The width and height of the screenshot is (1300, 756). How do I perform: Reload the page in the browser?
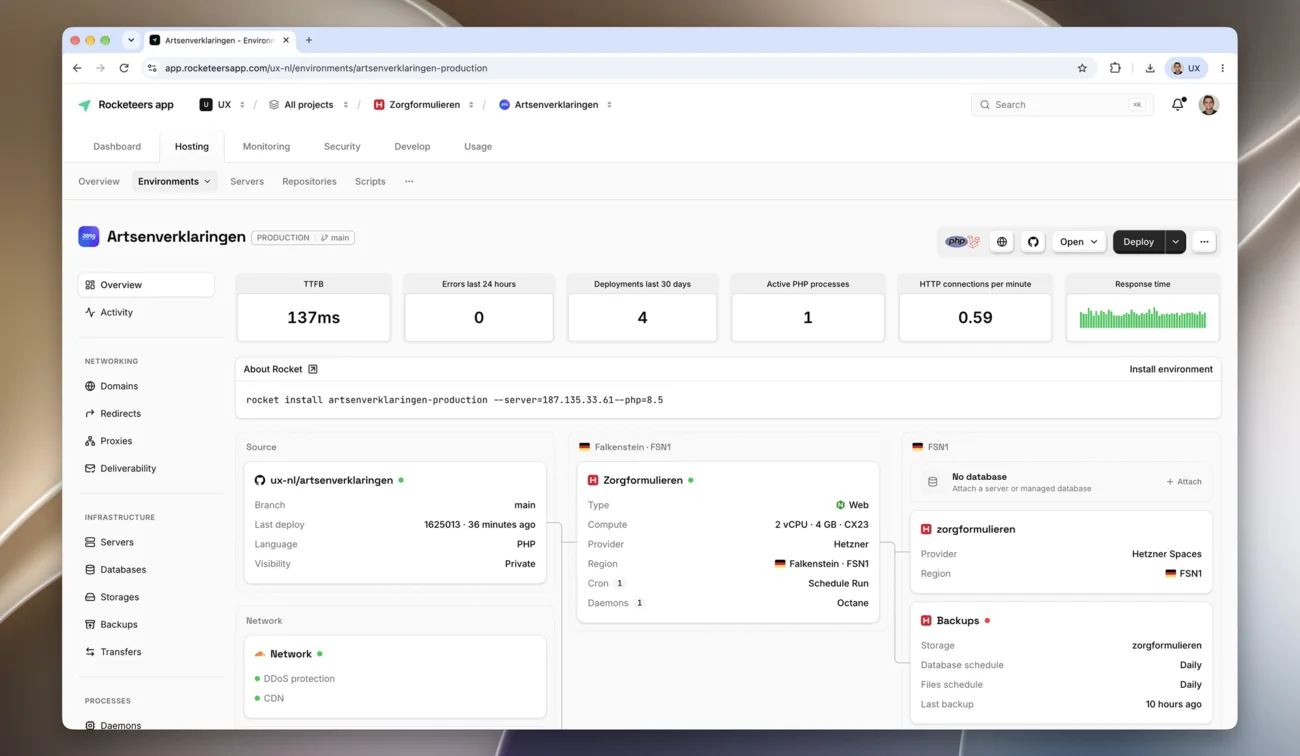click(124, 68)
